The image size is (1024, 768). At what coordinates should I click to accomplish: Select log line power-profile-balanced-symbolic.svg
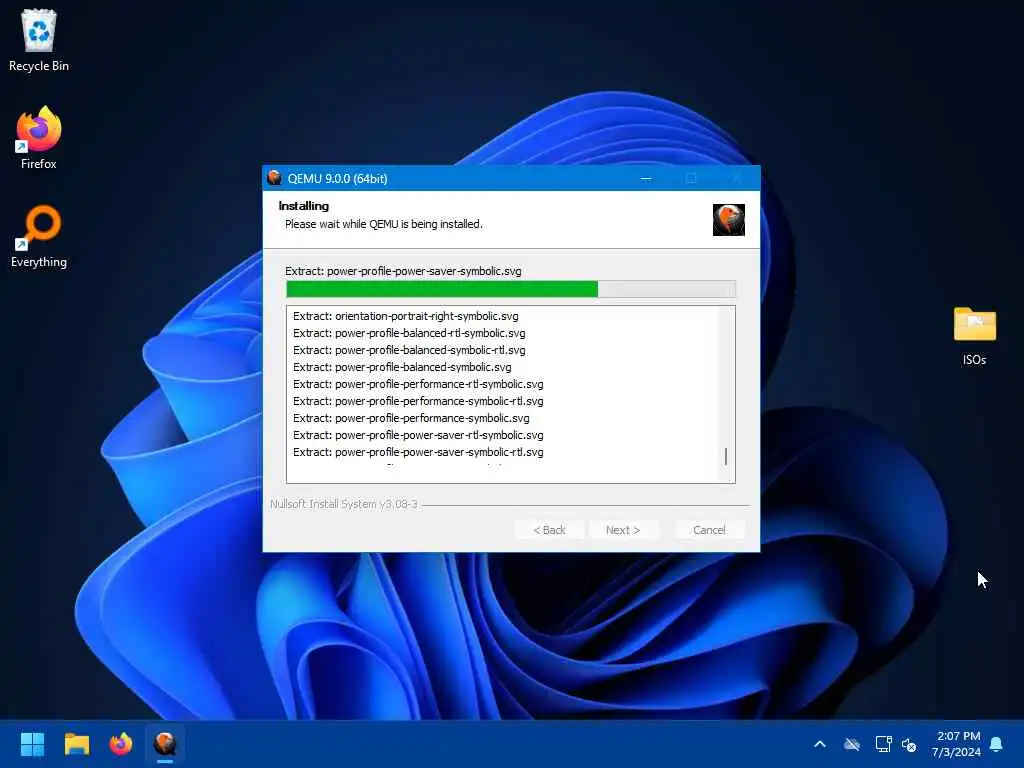(x=402, y=367)
